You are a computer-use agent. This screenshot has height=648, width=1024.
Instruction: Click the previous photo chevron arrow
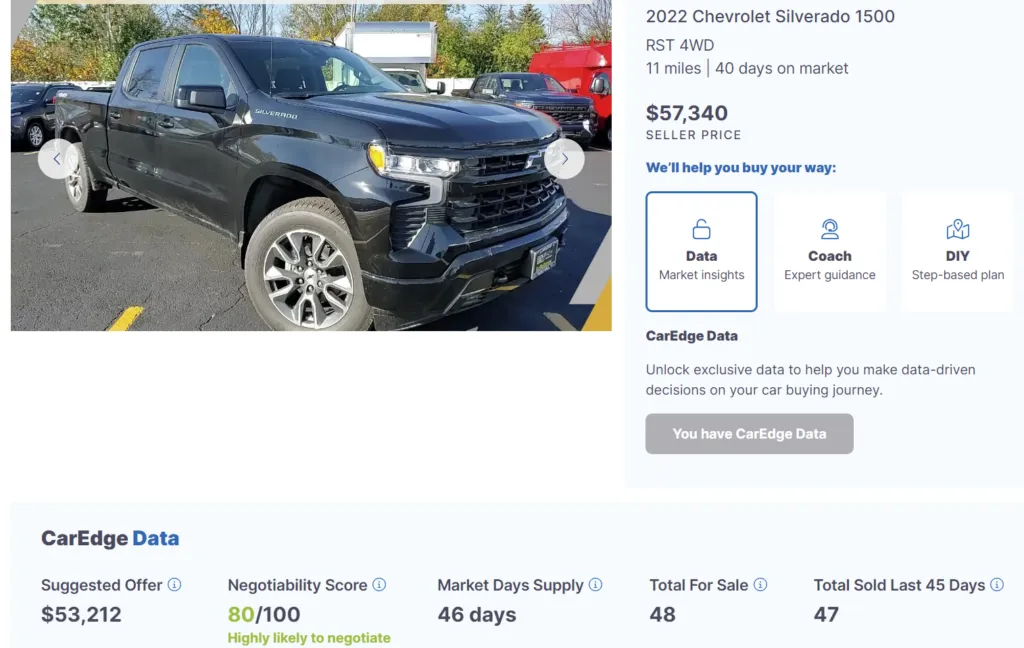pyautogui.click(x=57, y=159)
